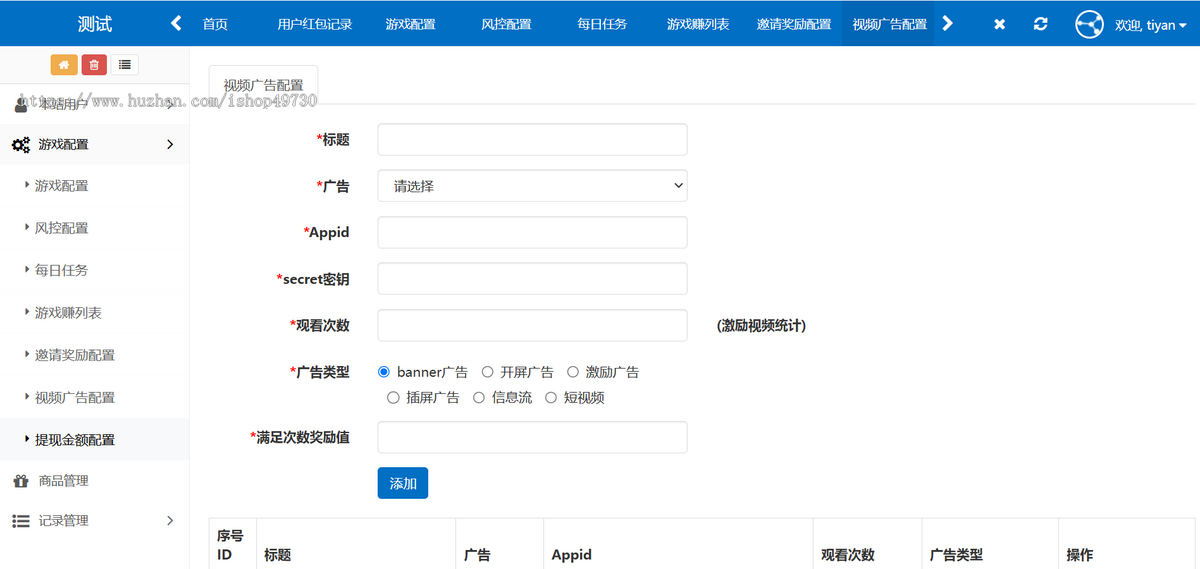1200x569 pixels.
Task: Click the (激励视频统计) hint text
Action: click(761, 326)
